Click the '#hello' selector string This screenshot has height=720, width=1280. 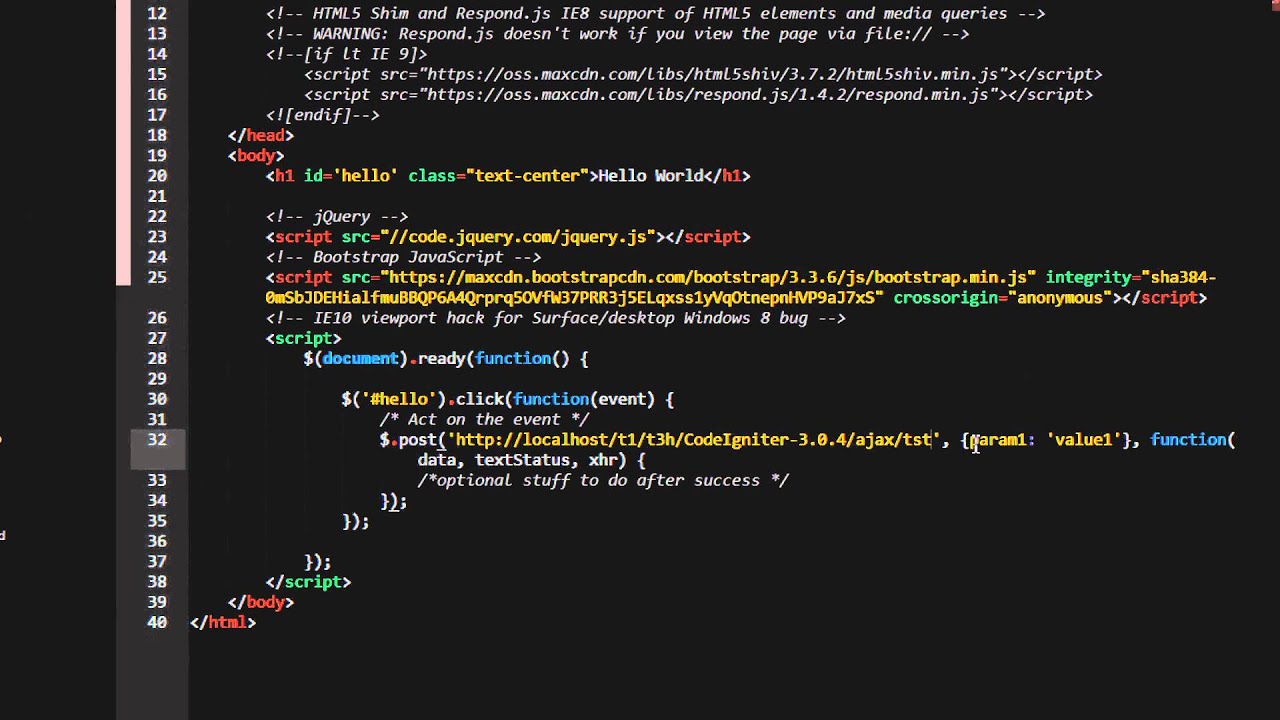pyautogui.click(x=399, y=399)
